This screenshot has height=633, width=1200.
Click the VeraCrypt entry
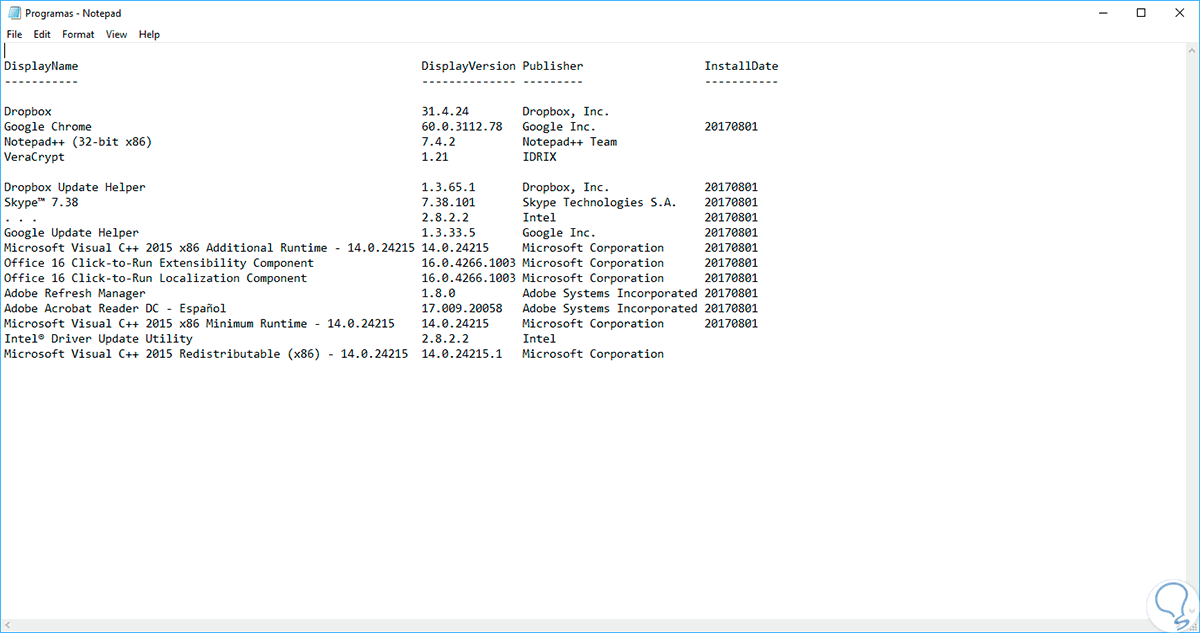(34, 157)
